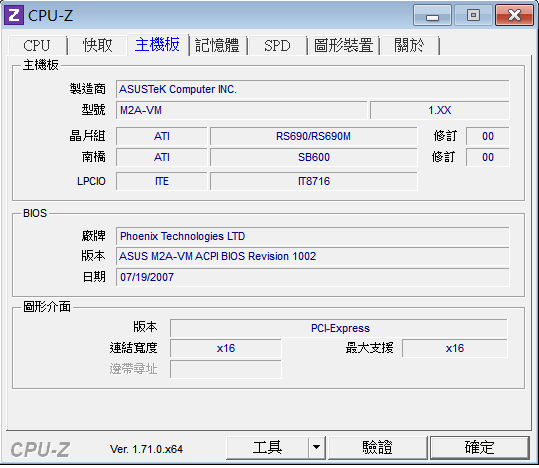The image size is (539, 468).
Task: Click the model field M2A-VM
Action: pyautogui.click(x=242, y=110)
